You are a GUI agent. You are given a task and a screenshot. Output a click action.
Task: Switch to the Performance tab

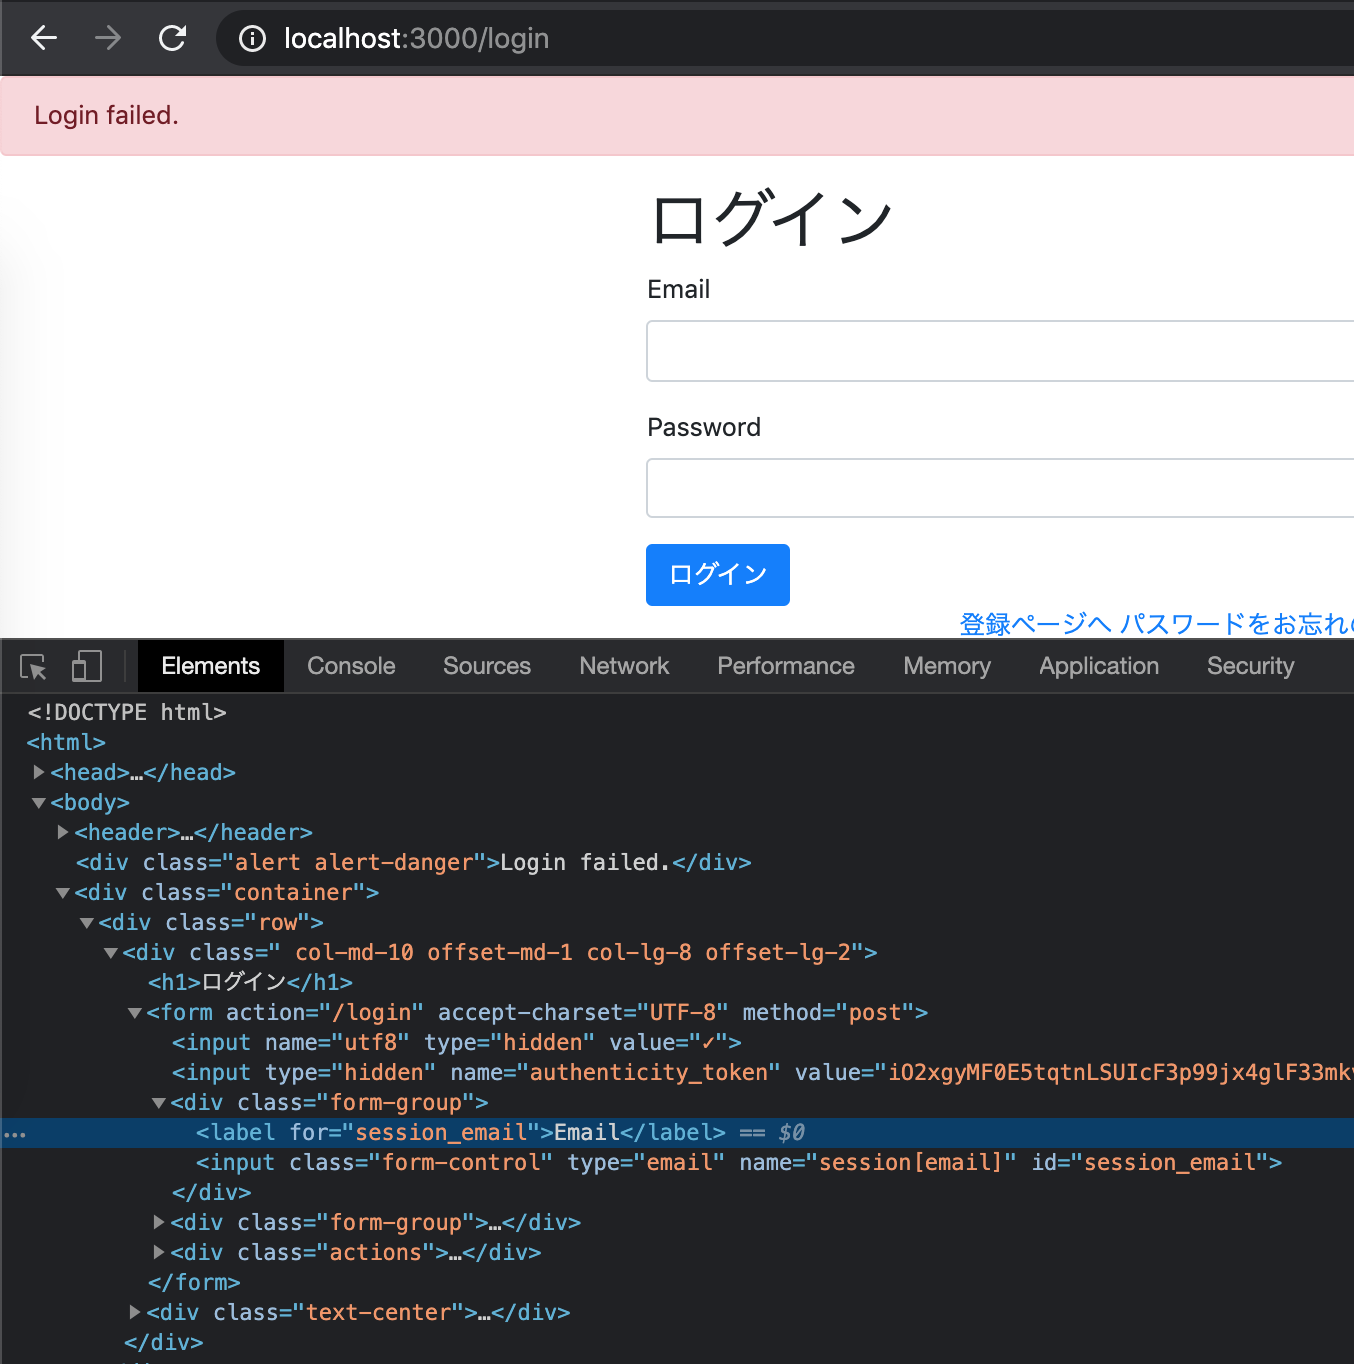pyautogui.click(x=786, y=666)
